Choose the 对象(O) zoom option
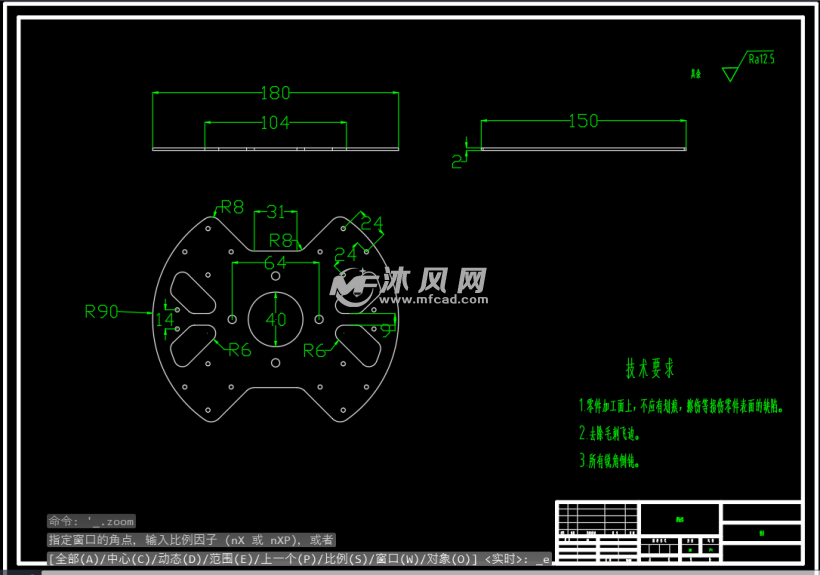The width and height of the screenshot is (820, 575). 449,559
